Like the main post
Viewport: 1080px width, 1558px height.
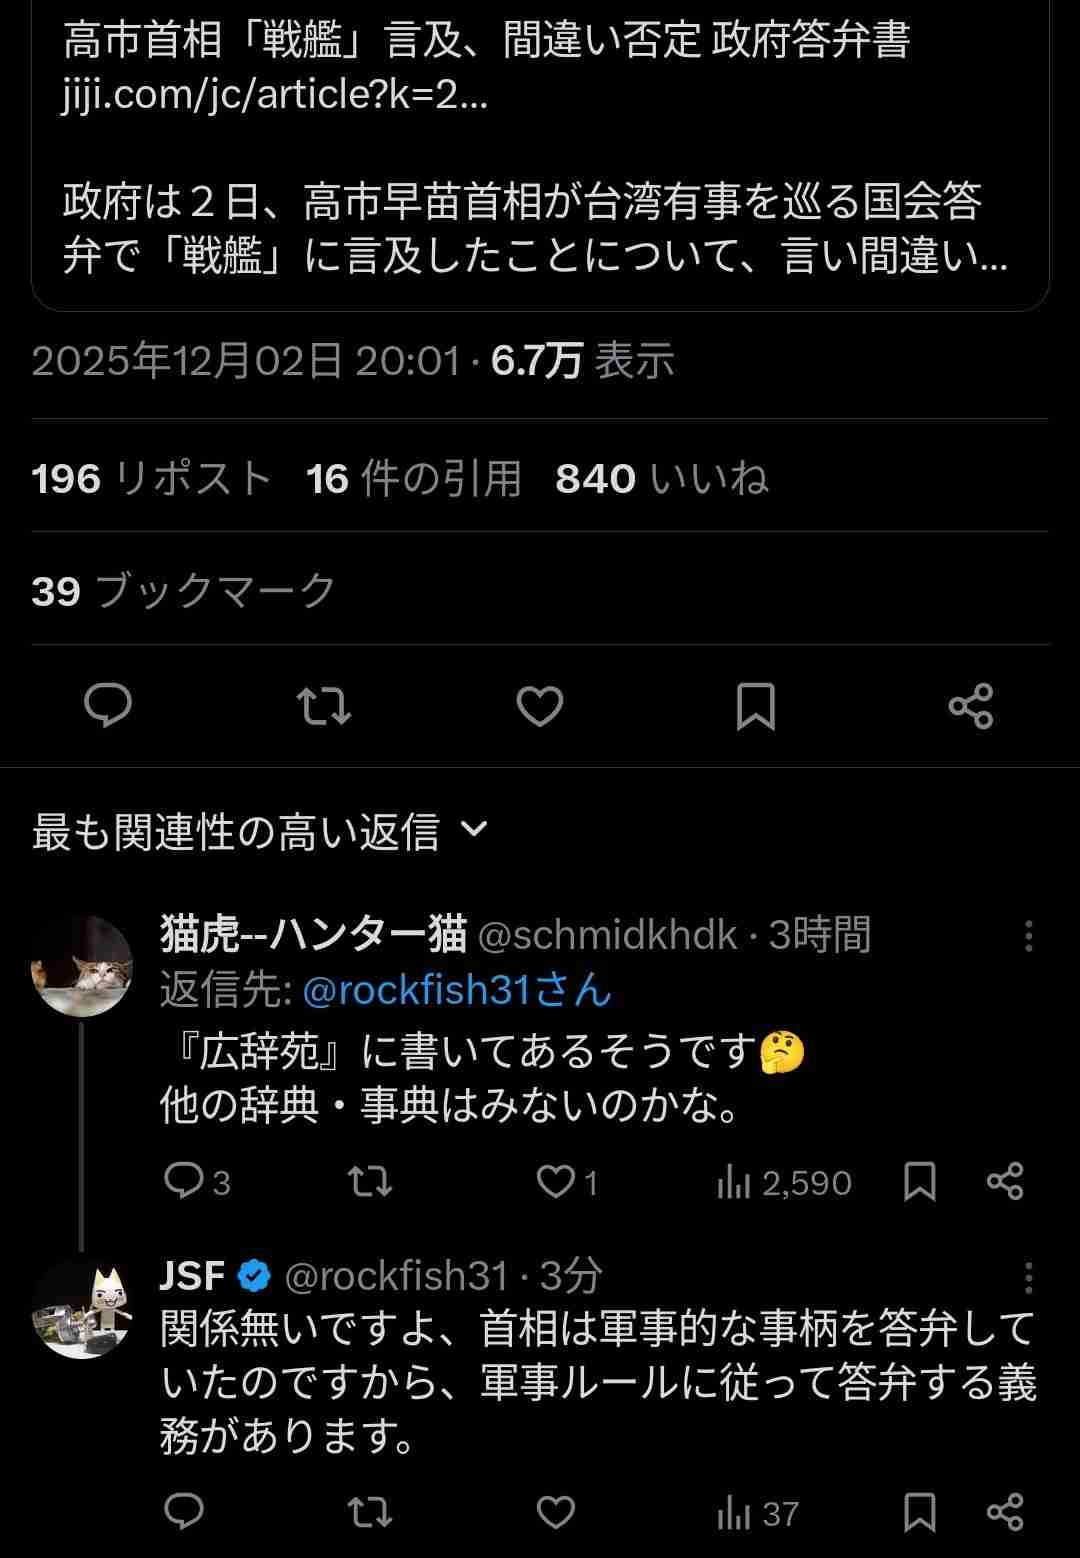pos(540,706)
